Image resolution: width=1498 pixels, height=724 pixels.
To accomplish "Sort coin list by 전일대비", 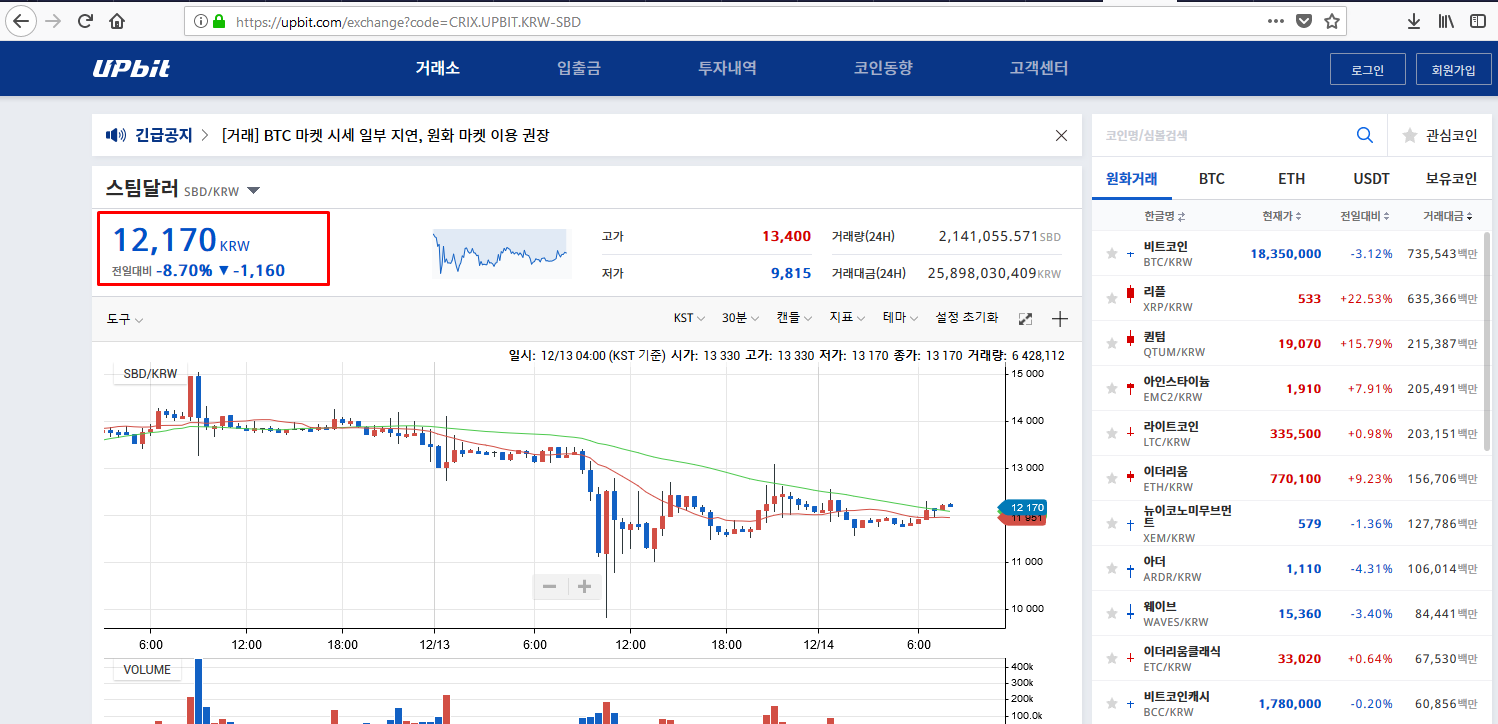I will [1365, 216].
